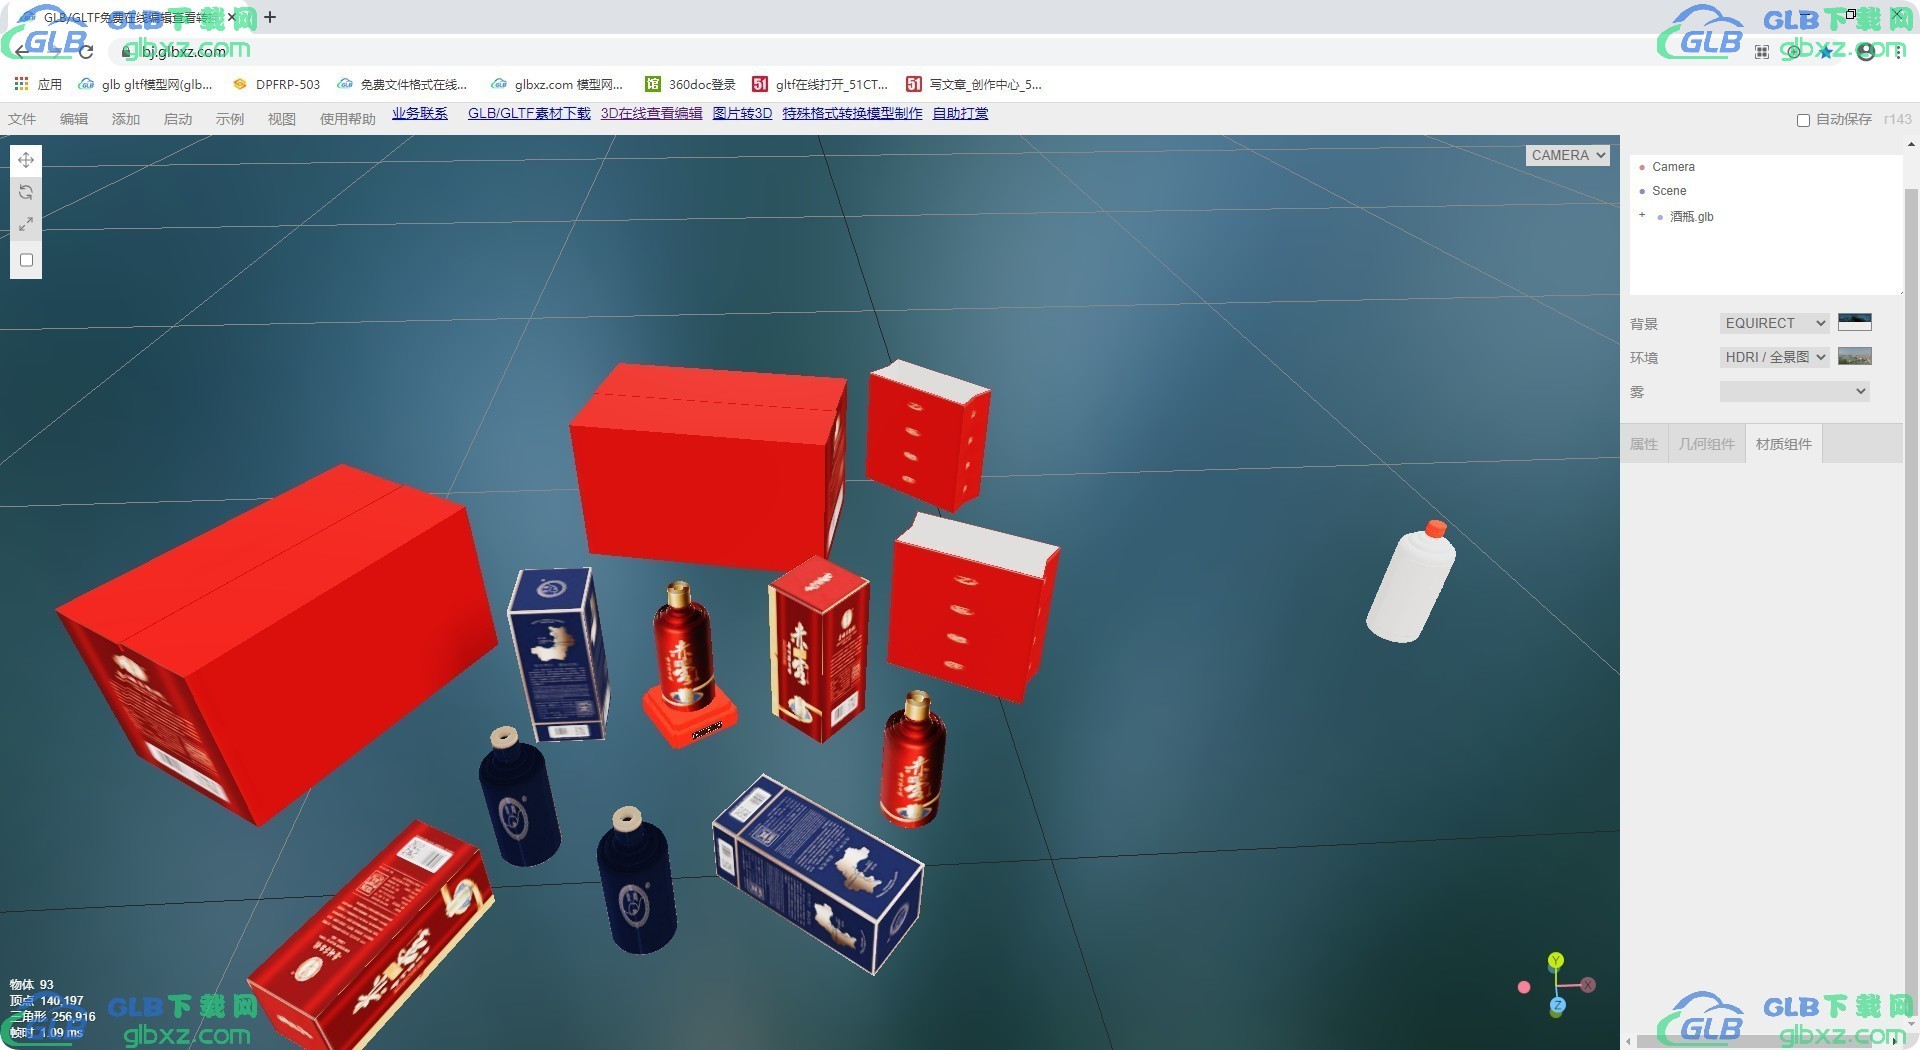Viewport: 1920px width, 1050px height.
Task: Open the 视图 menu
Action: click(282, 119)
